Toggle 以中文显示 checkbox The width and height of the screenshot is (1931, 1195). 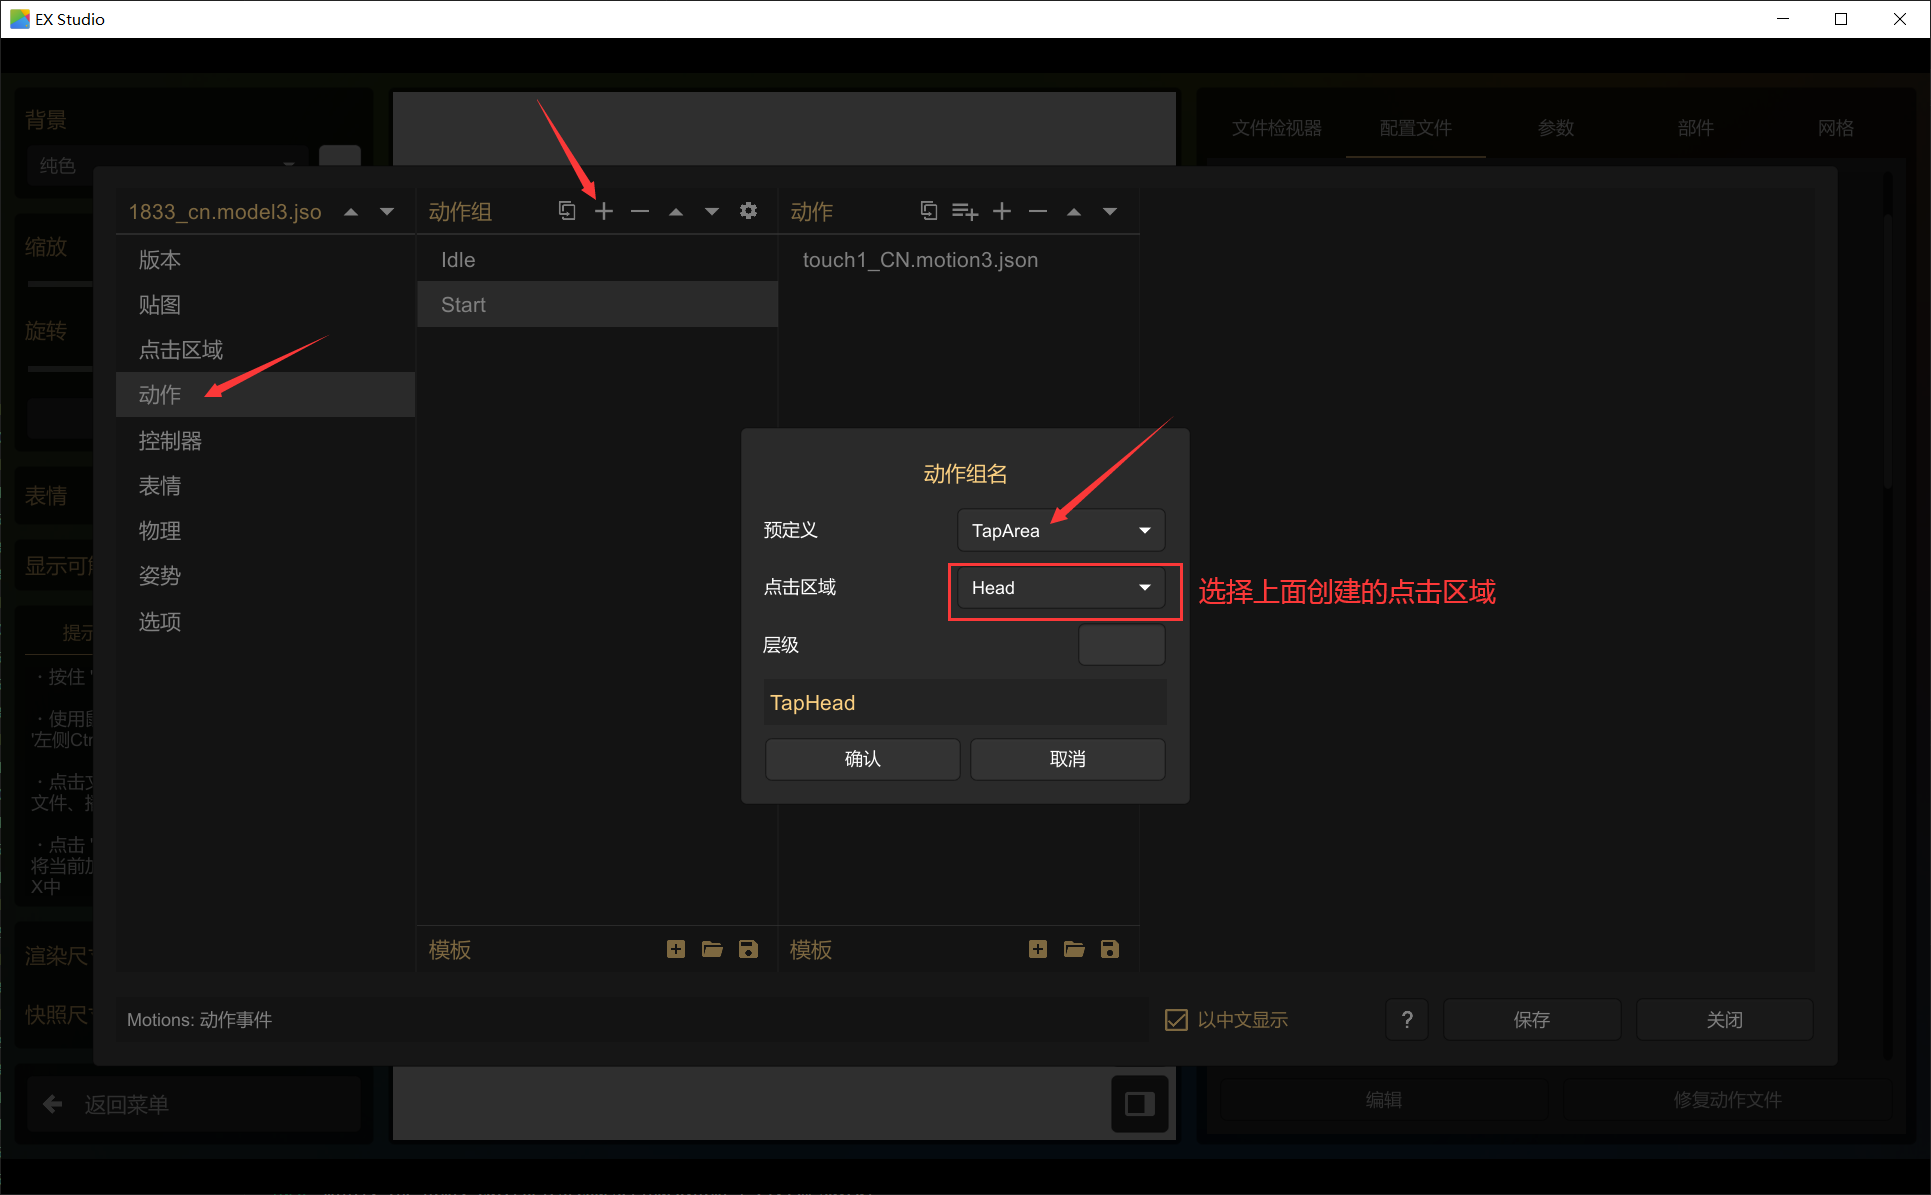[x=1177, y=1019]
